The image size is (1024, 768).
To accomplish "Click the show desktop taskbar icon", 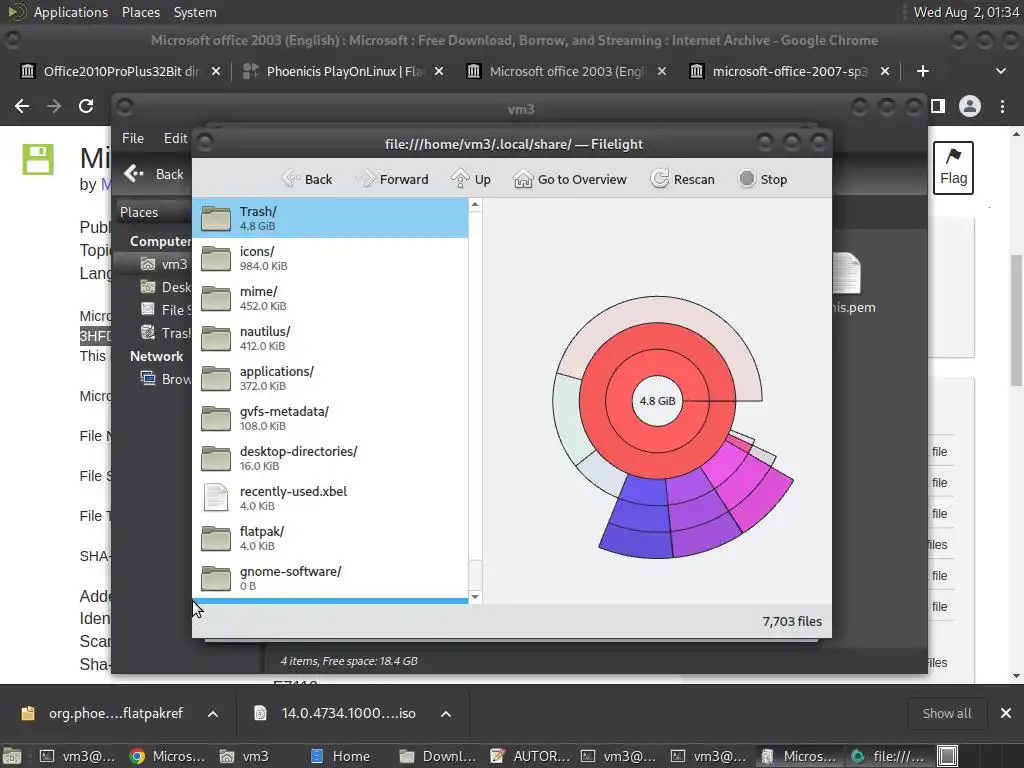I will tap(12, 756).
